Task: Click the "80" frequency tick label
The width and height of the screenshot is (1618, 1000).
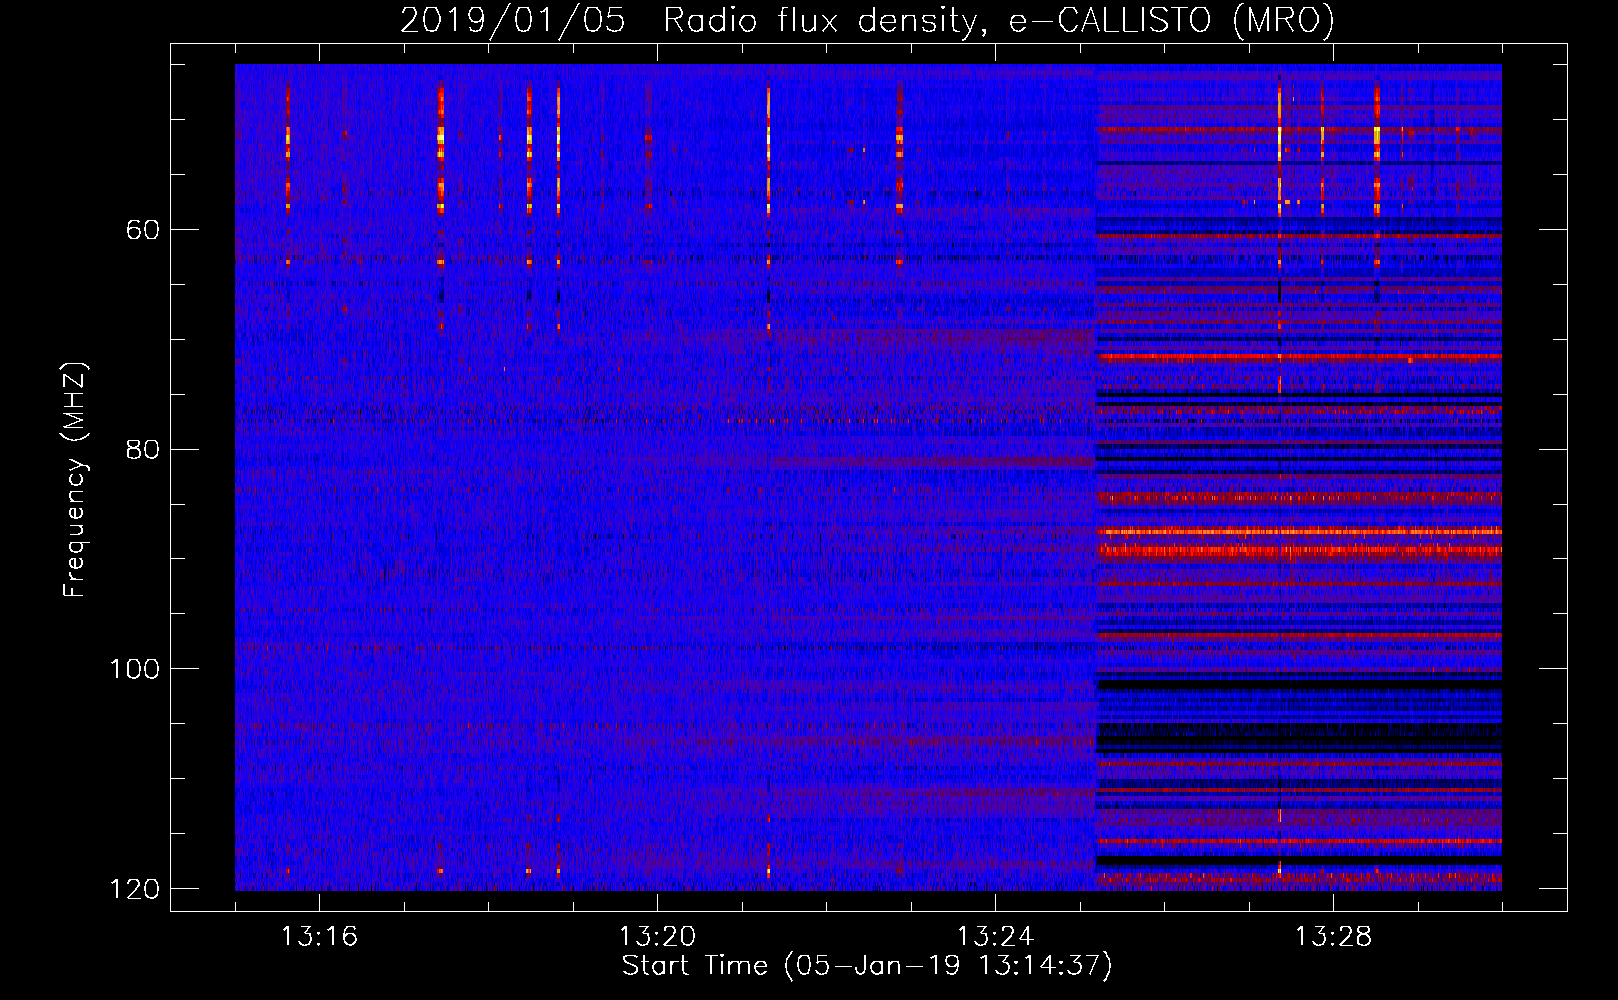Action: [143, 449]
